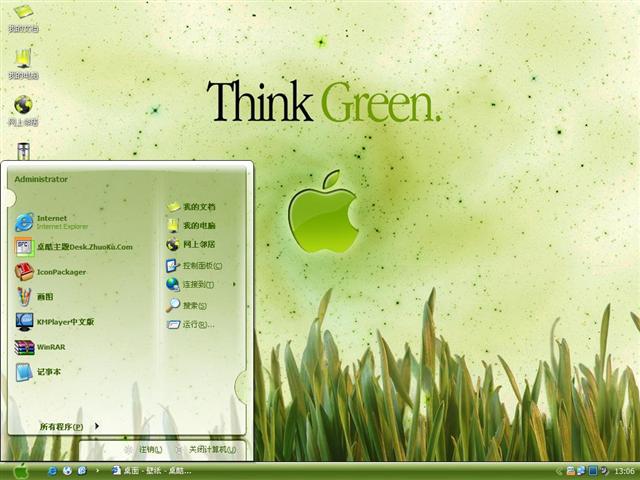Viewport: 640px width, 480px height.
Task: Click the blue square tray icon
Action: tap(593, 471)
